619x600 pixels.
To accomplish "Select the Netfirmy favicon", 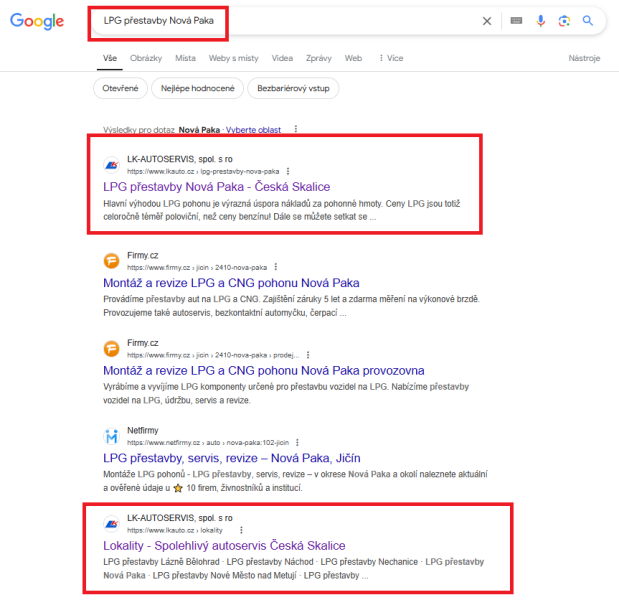I will click(112, 436).
